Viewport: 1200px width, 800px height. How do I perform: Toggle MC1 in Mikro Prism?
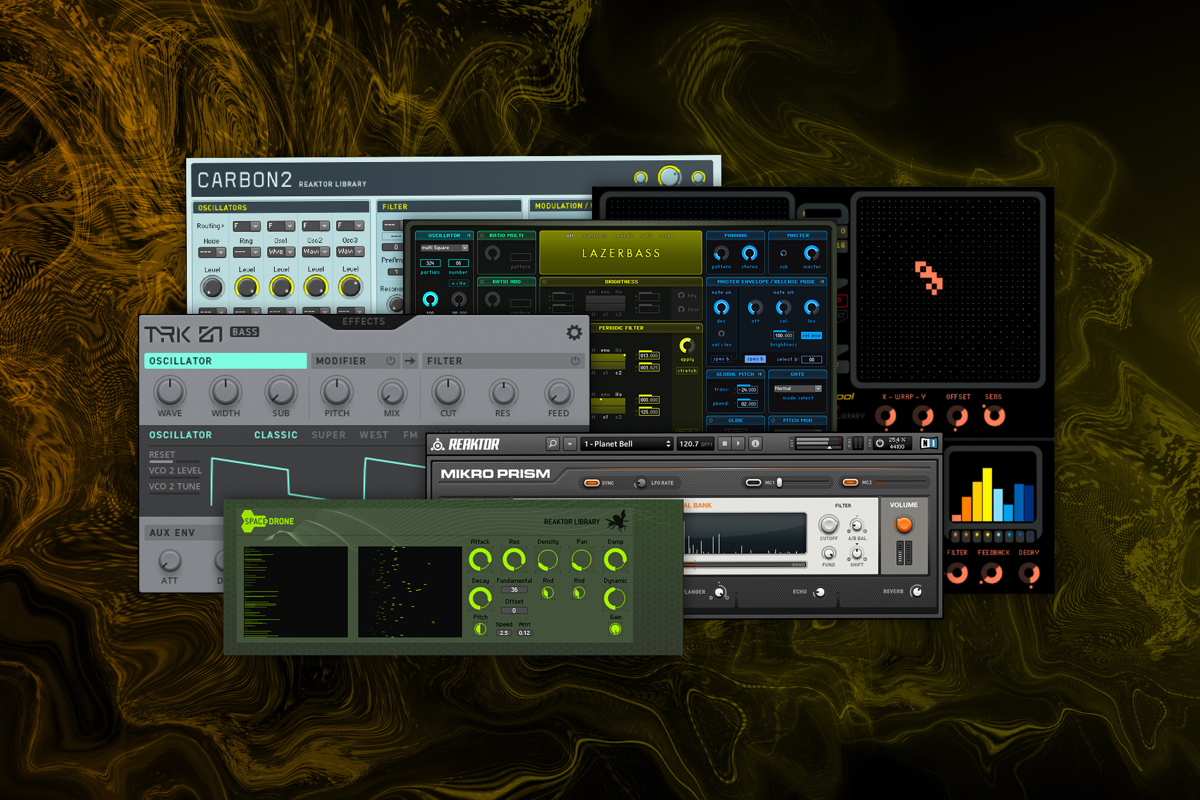click(753, 483)
